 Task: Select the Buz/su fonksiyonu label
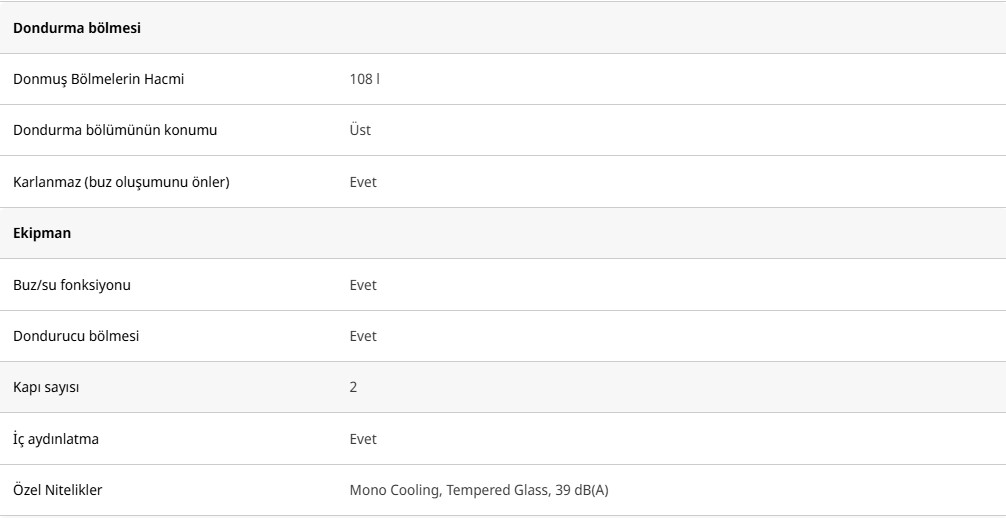72,285
